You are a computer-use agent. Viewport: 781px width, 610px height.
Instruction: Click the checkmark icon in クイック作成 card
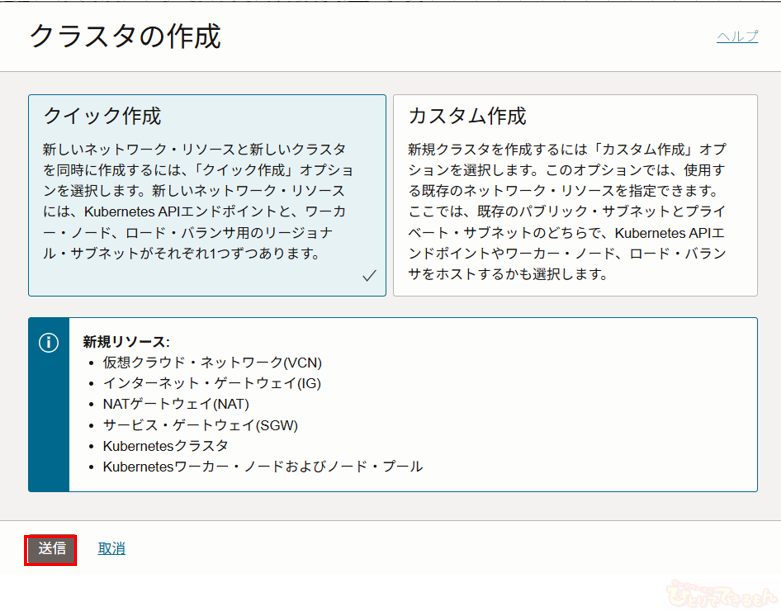(369, 276)
